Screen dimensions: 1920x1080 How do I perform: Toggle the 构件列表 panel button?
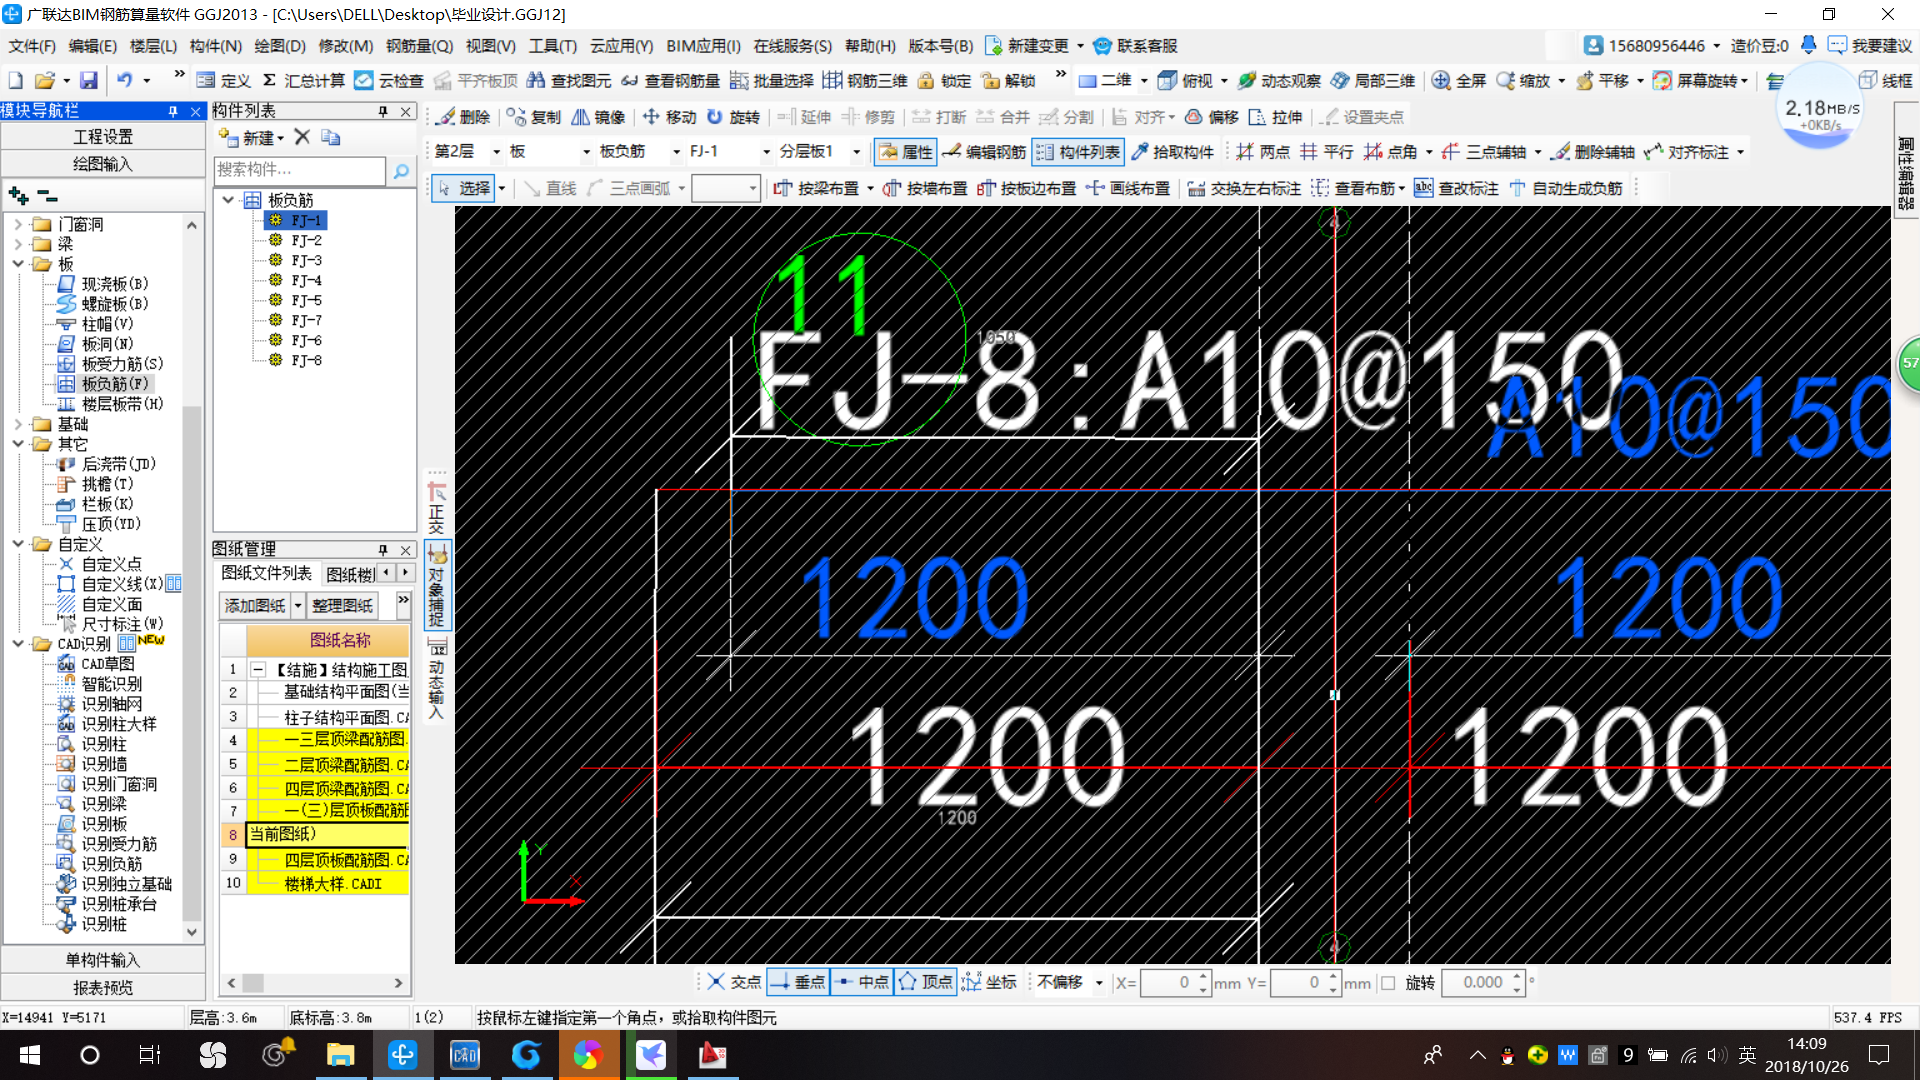pyautogui.click(x=1078, y=152)
